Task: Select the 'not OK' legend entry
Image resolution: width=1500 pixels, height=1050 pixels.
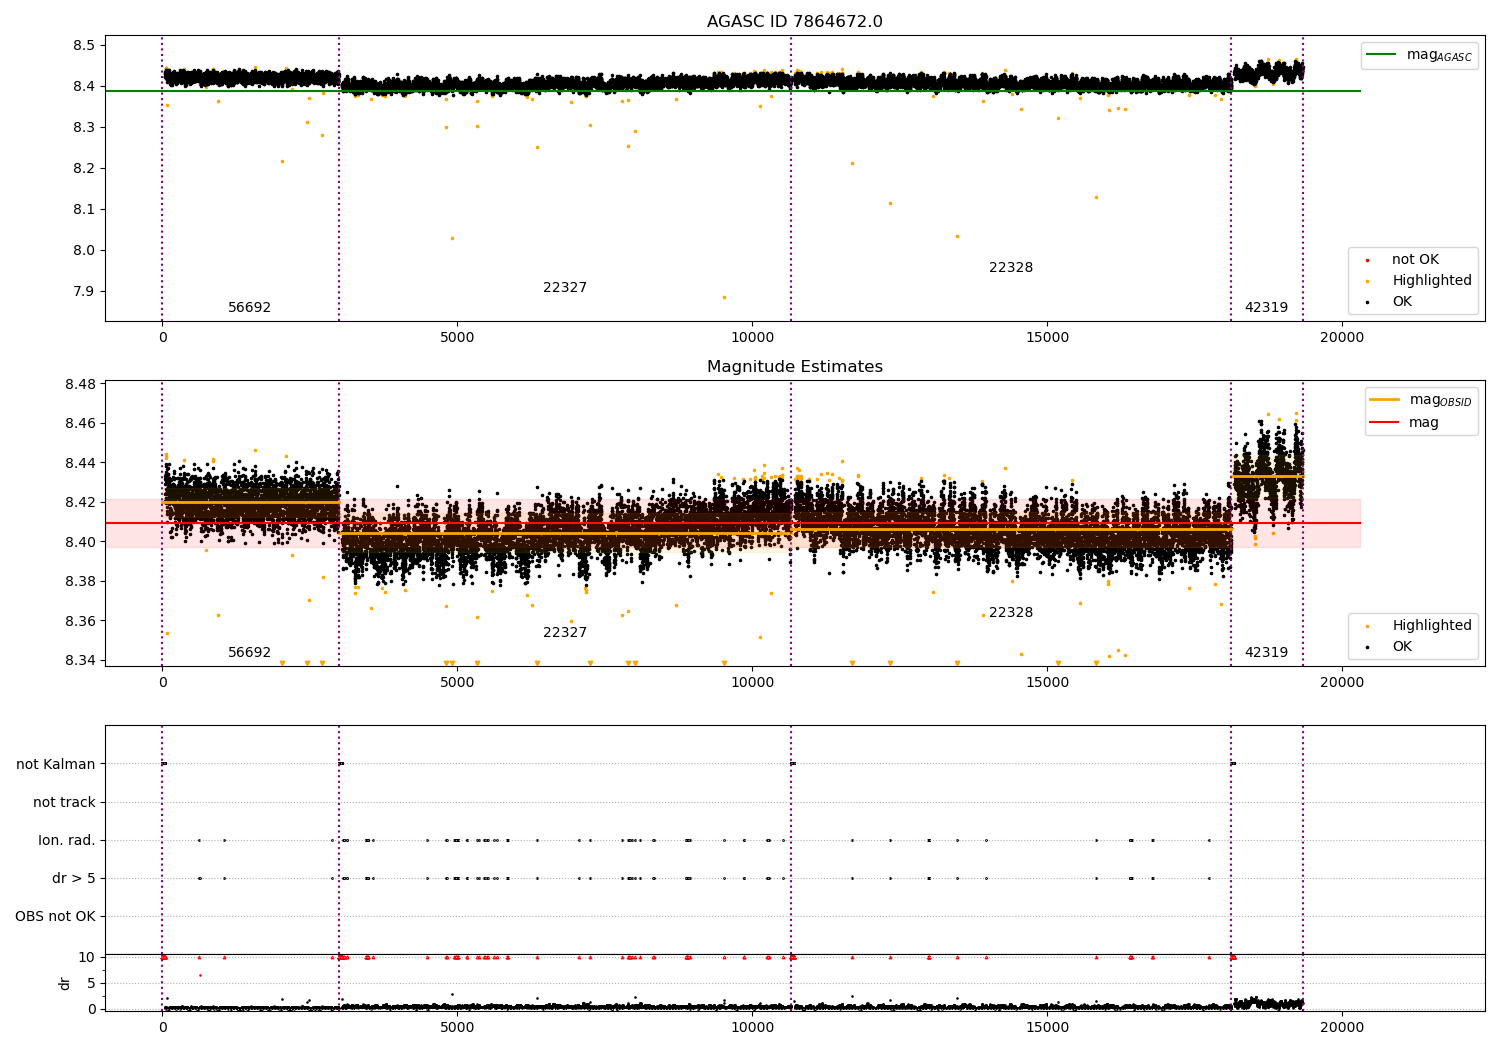Action: pos(1415,260)
